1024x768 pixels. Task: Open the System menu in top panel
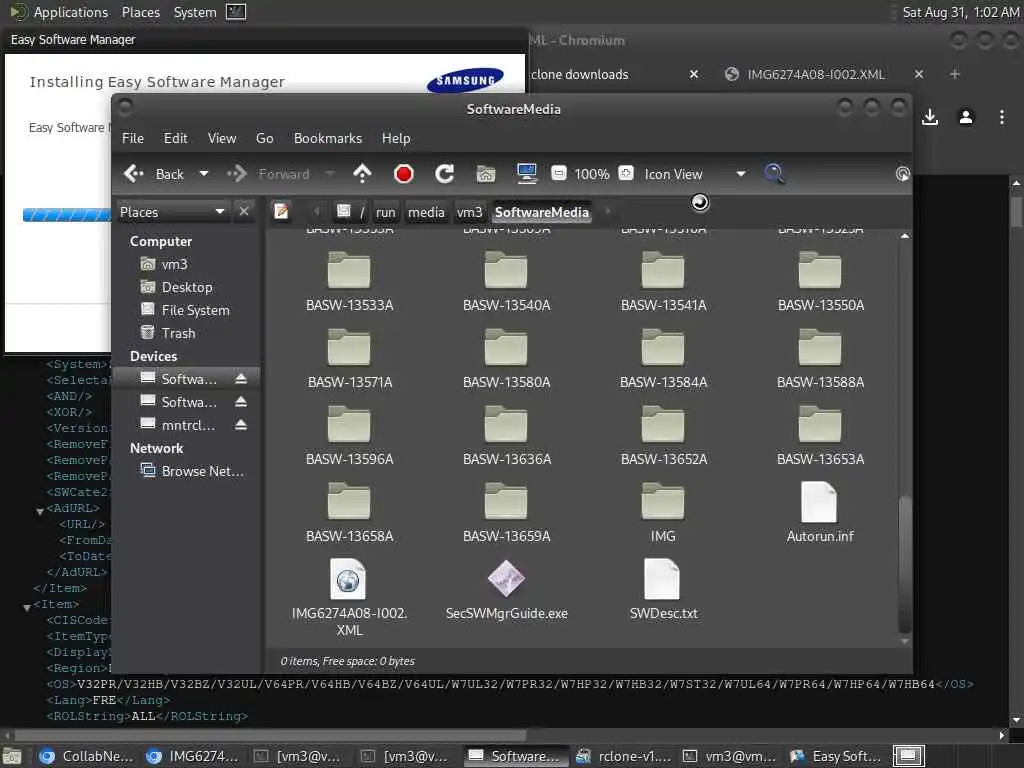pyautogui.click(x=195, y=12)
